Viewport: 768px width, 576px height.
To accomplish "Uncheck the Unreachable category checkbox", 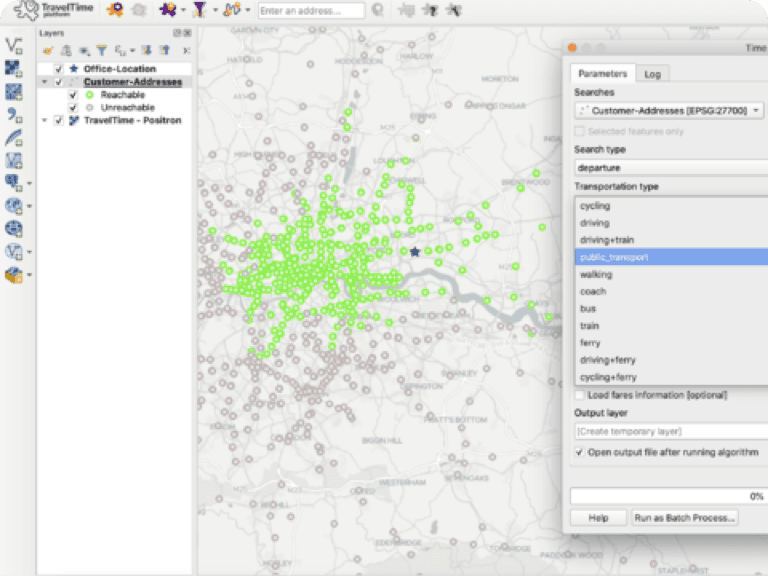I will click(x=73, y=107).
